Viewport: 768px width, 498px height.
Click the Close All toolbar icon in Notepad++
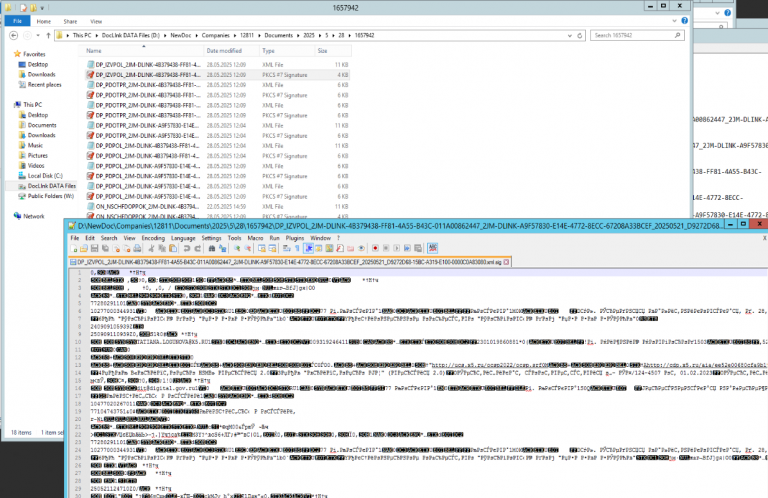[126, 248]
